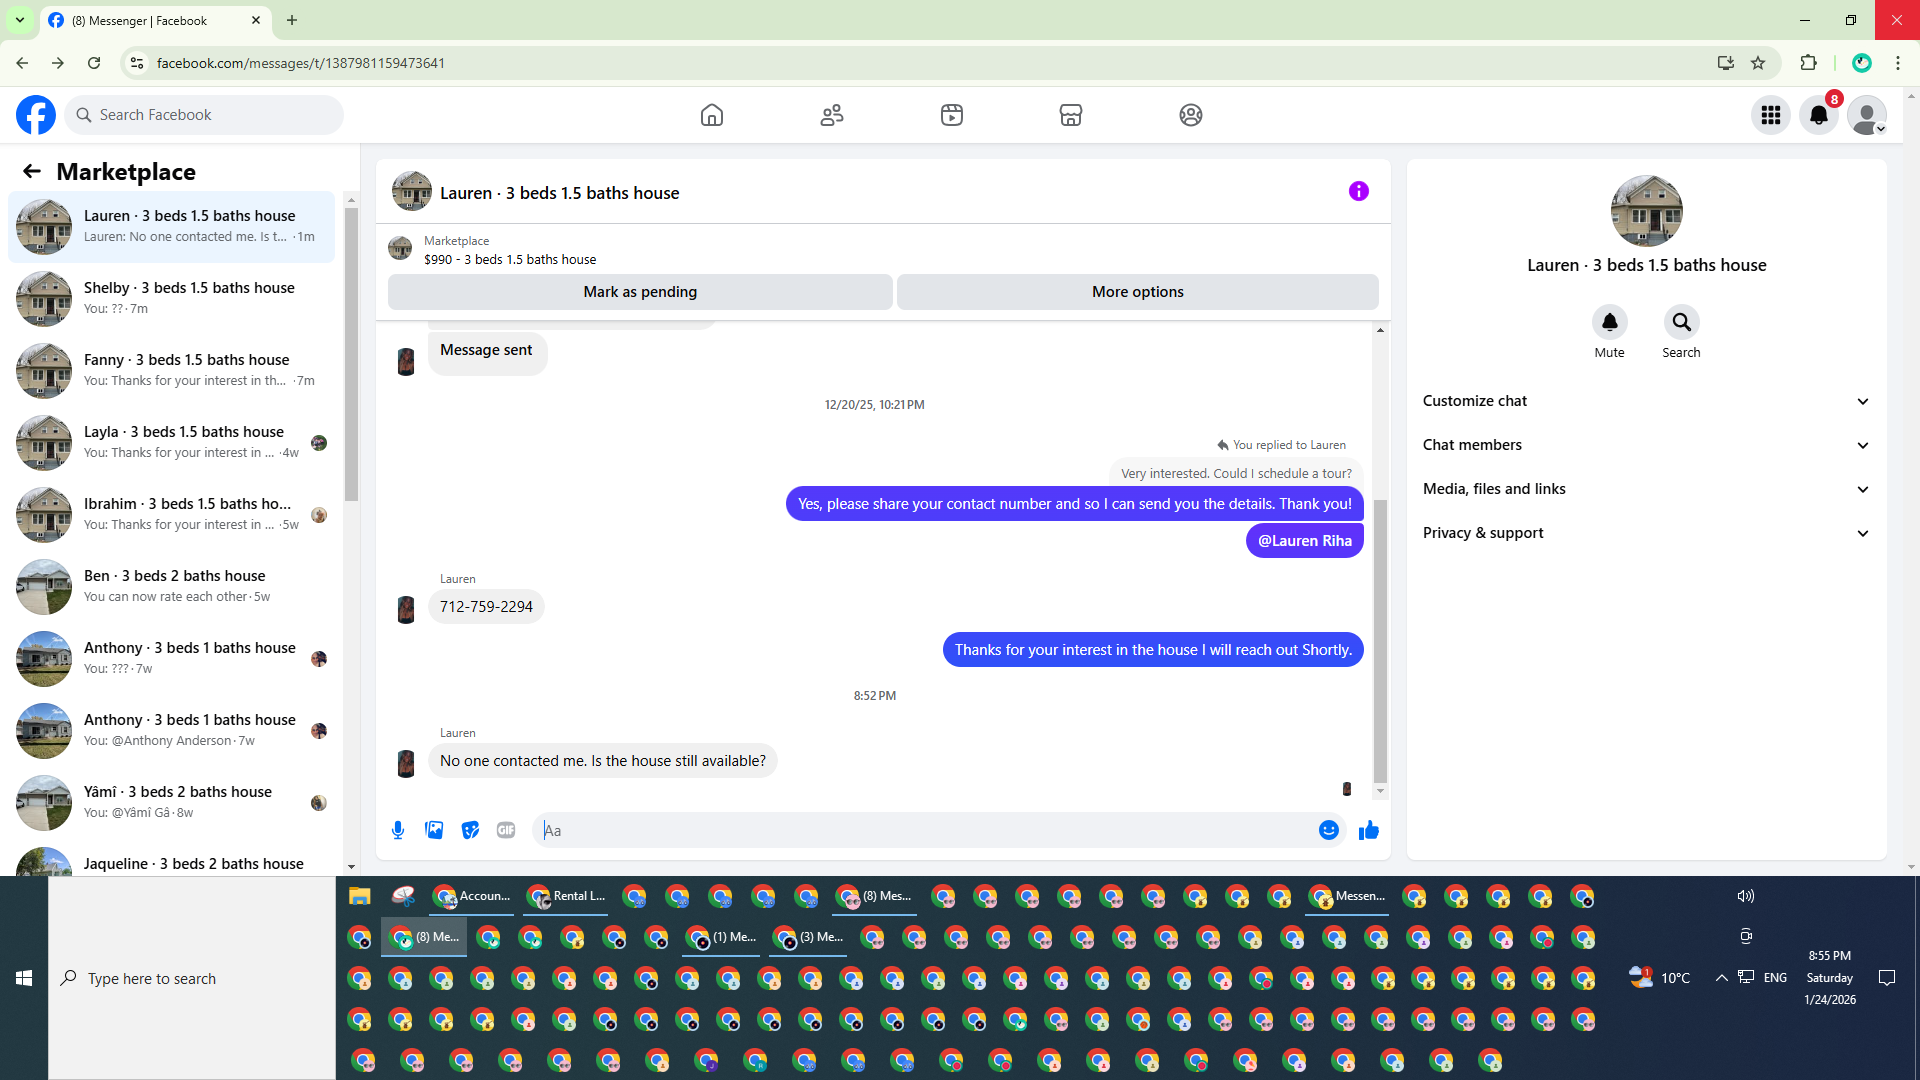This screenshot has height=1080, width=1920.
Task: Mute the Lauren conversation
Action: pos(1609,323)
